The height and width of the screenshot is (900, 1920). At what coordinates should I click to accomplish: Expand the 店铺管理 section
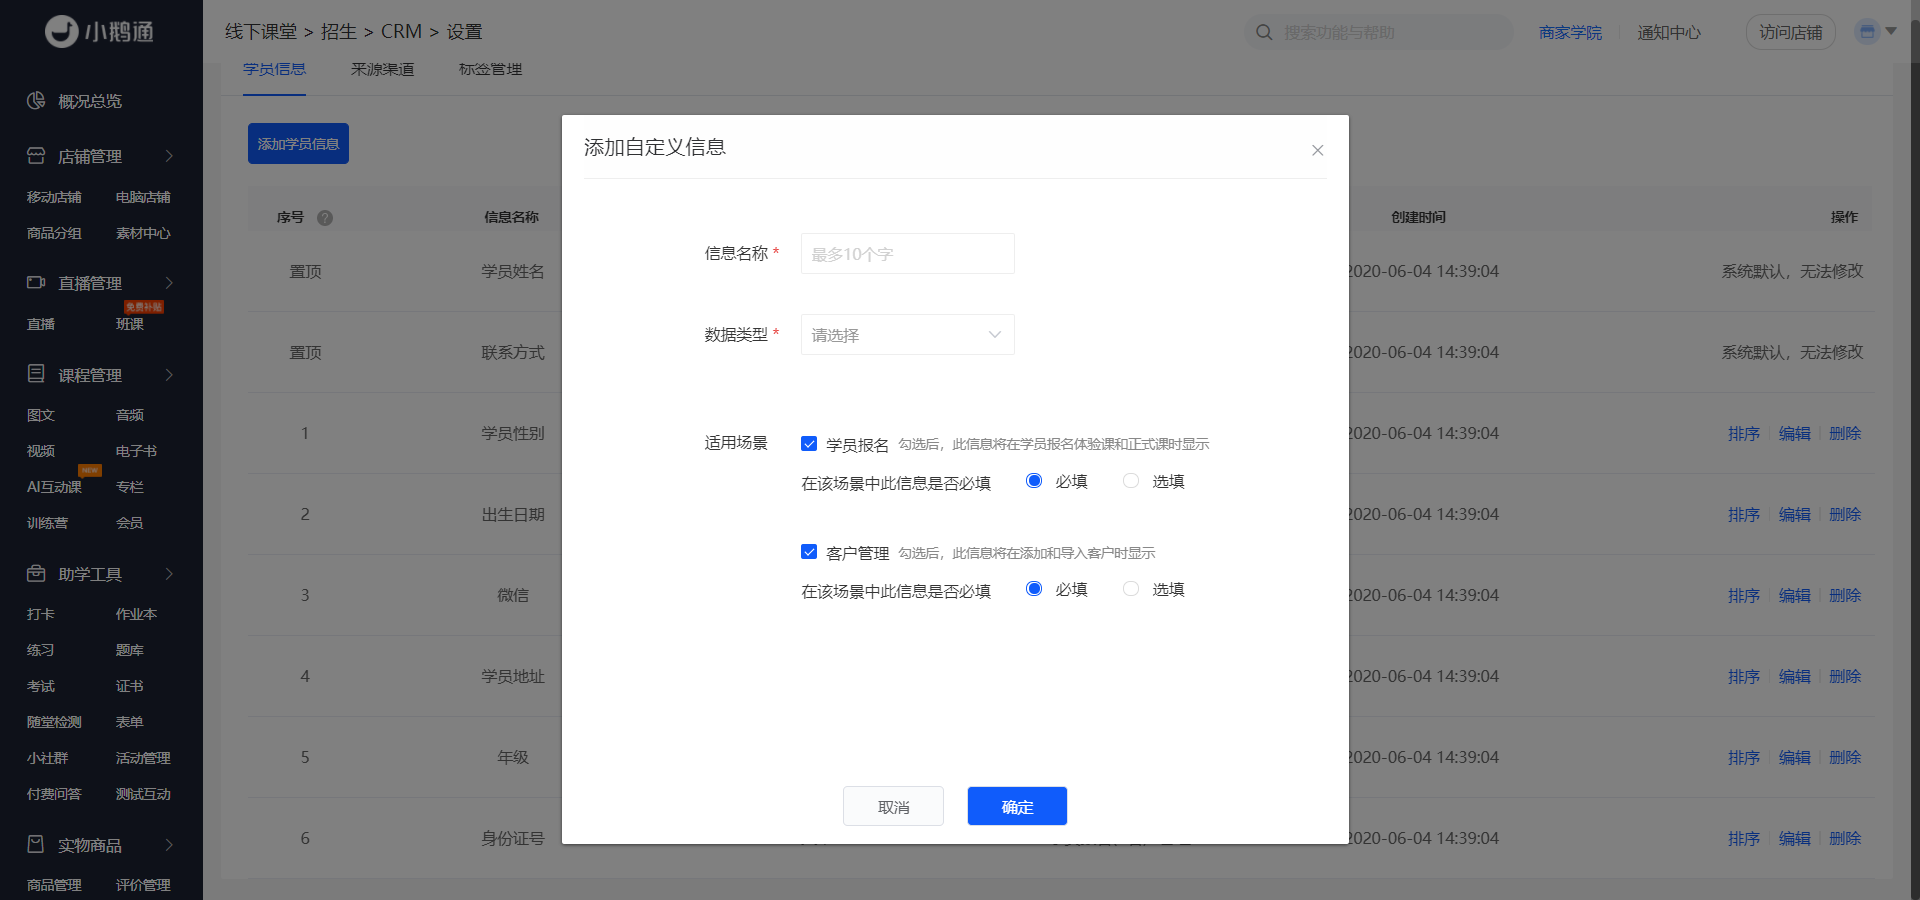pos(169,156)
